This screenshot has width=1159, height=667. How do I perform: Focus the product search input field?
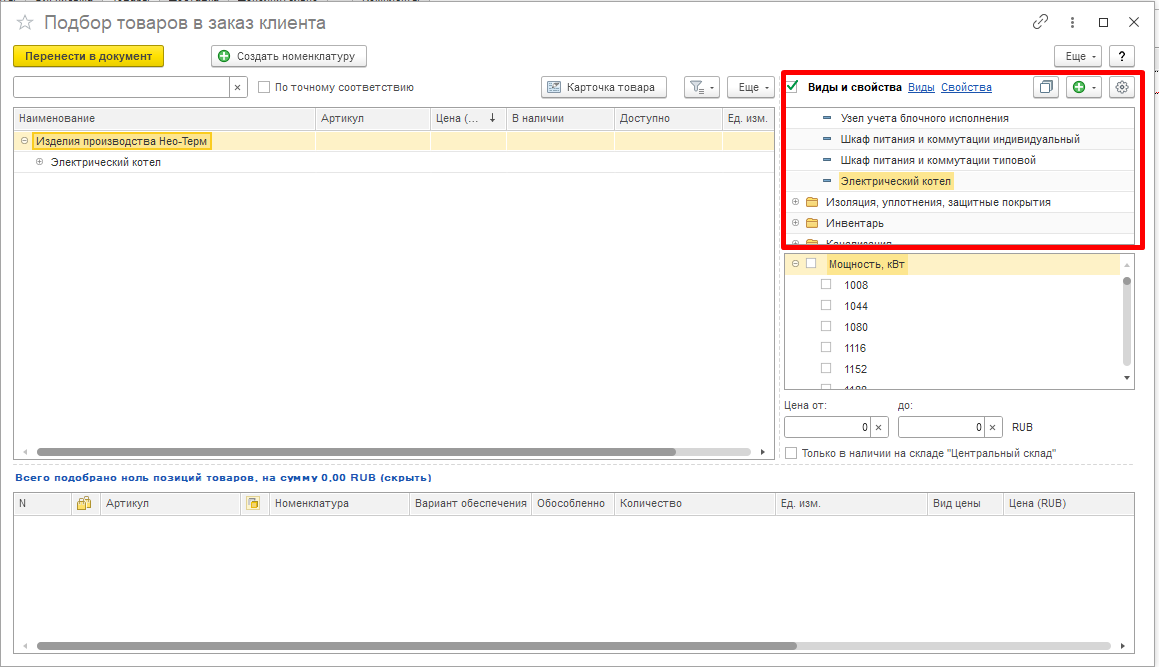pyautogui.click(x=121, y=87)
